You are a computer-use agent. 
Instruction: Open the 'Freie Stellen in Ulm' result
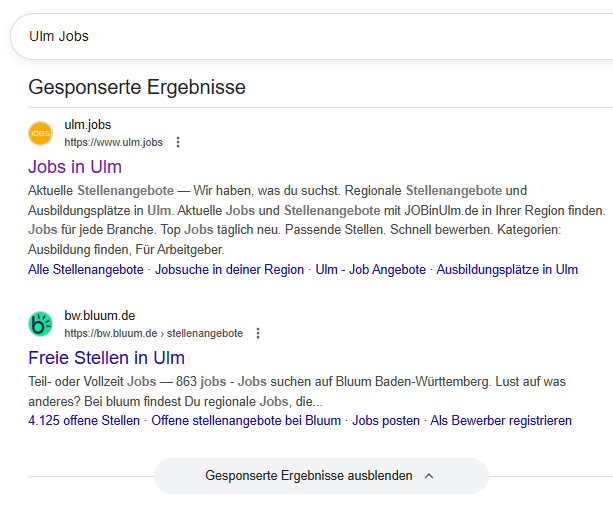click(106, 357)
